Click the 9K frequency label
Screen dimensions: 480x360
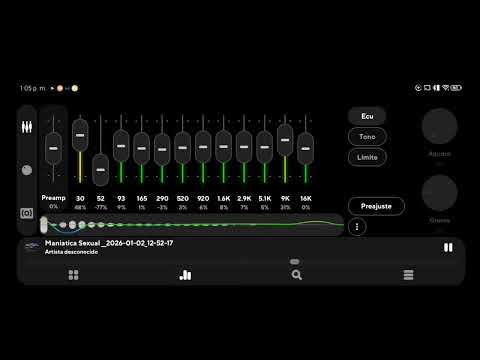(x=285, y=199)
